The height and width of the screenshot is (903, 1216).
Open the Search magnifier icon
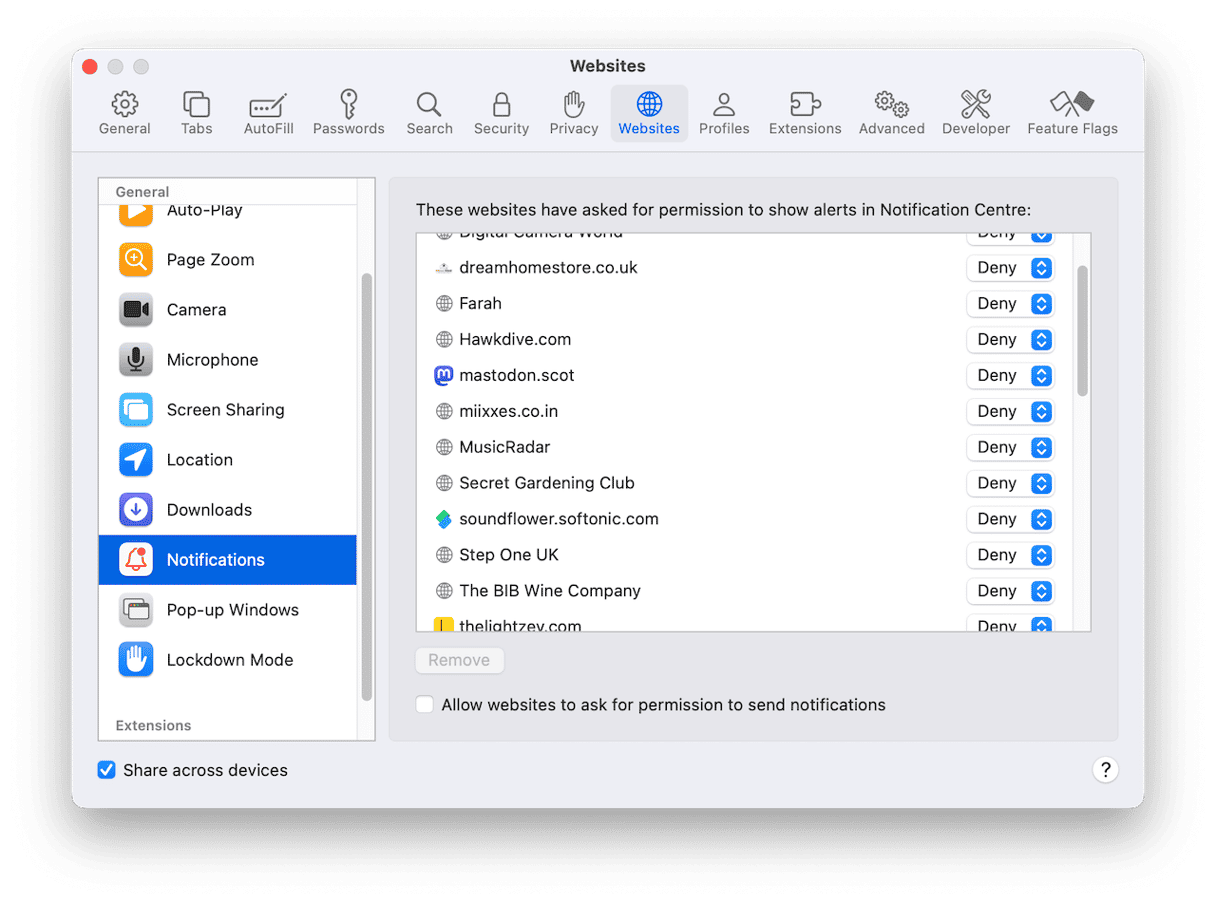click(x=429, y=104)
